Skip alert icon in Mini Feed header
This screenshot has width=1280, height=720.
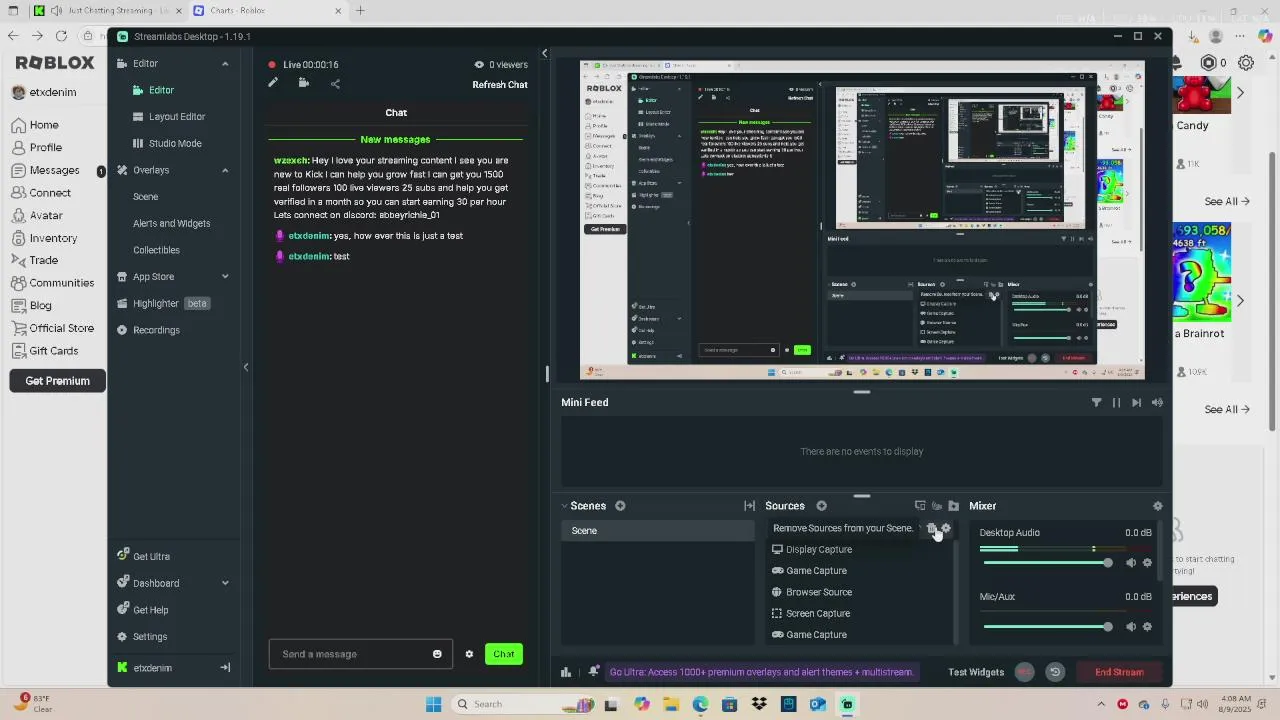point(1136,403)
